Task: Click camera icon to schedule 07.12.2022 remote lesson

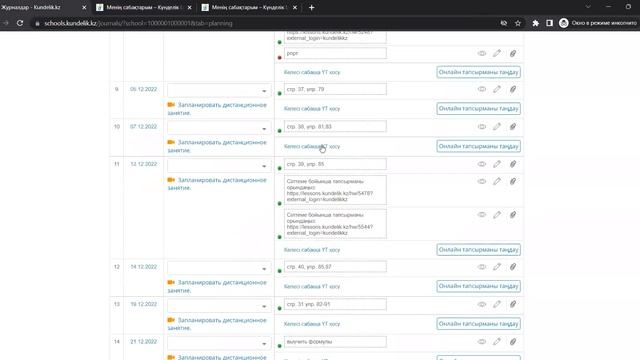Action: [x=171, y=142]
